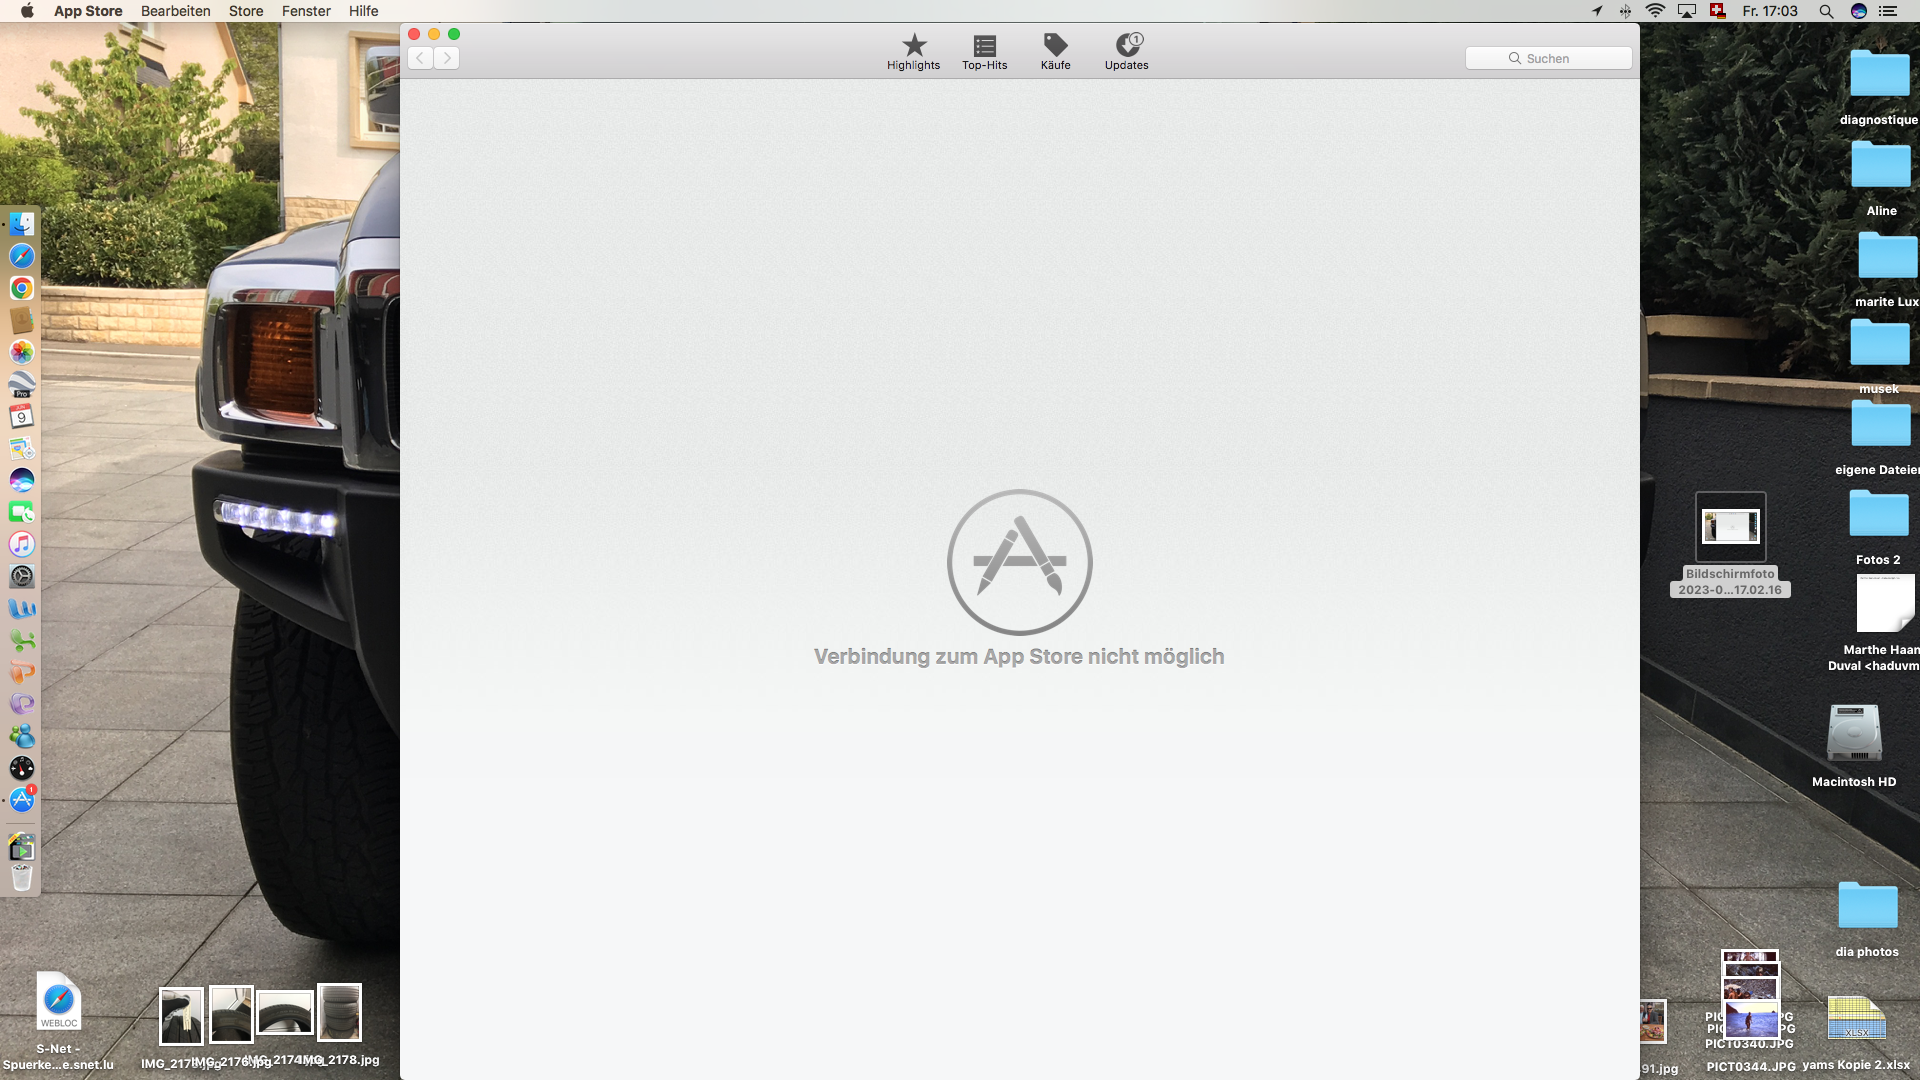Open the Updates tab with badge

pyautogui.click(x=1127, y=52)
